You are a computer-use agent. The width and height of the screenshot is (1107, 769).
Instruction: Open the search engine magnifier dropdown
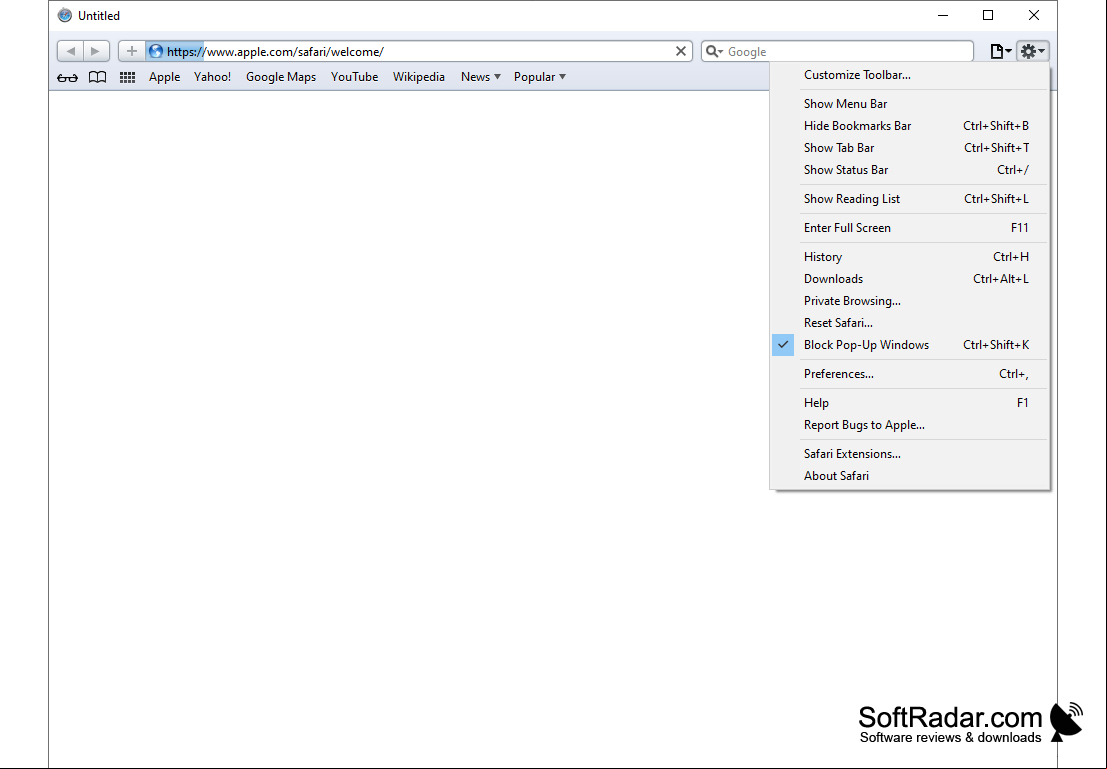pos(714,52)
